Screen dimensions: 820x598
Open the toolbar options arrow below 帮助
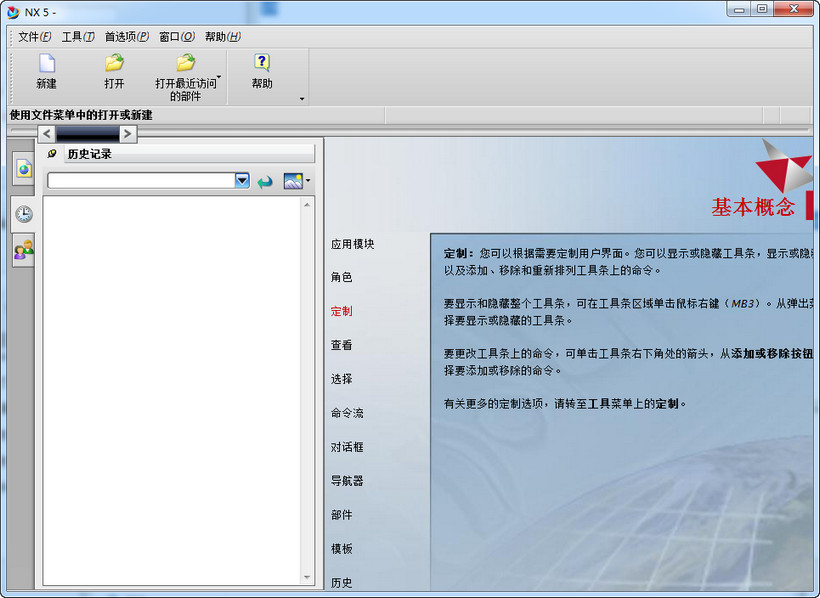301,99
